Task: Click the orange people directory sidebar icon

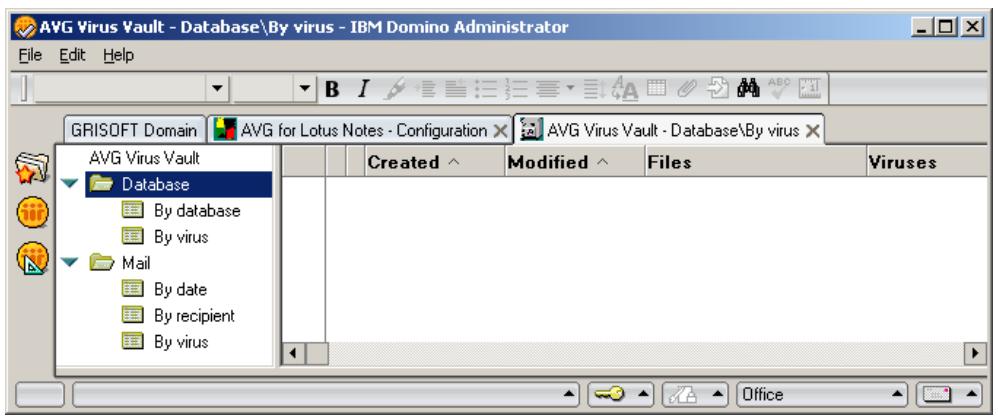Action: pyautogui.click(x=32, y=211)
